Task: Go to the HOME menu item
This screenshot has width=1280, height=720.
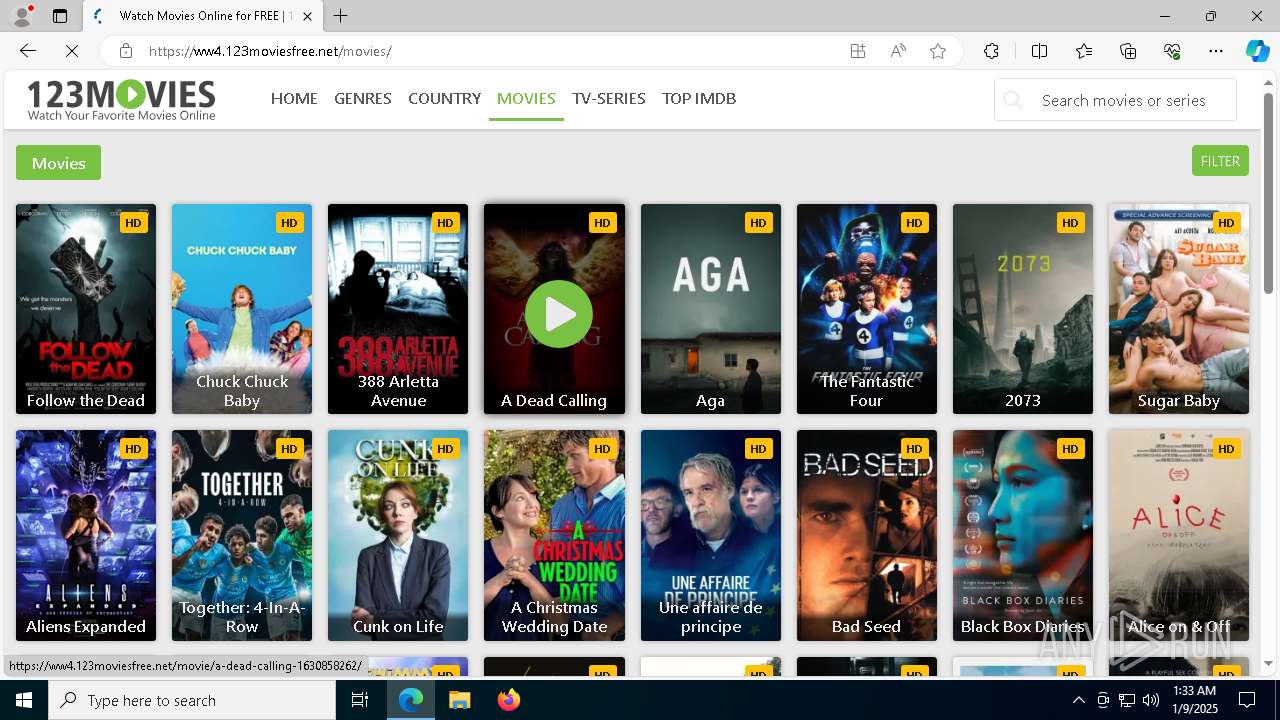Action: [294, 98]
